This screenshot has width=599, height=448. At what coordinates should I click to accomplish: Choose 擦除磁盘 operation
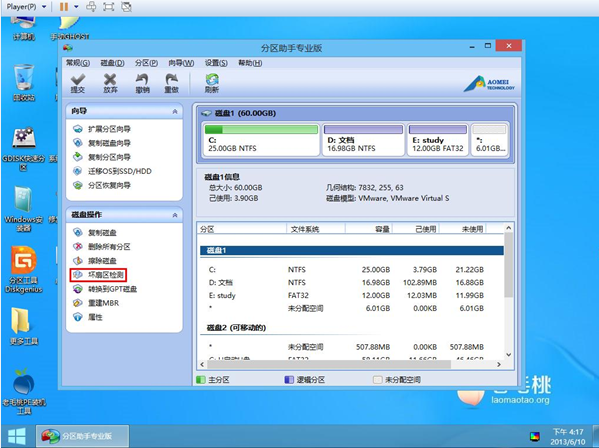[x=95, y=261]
